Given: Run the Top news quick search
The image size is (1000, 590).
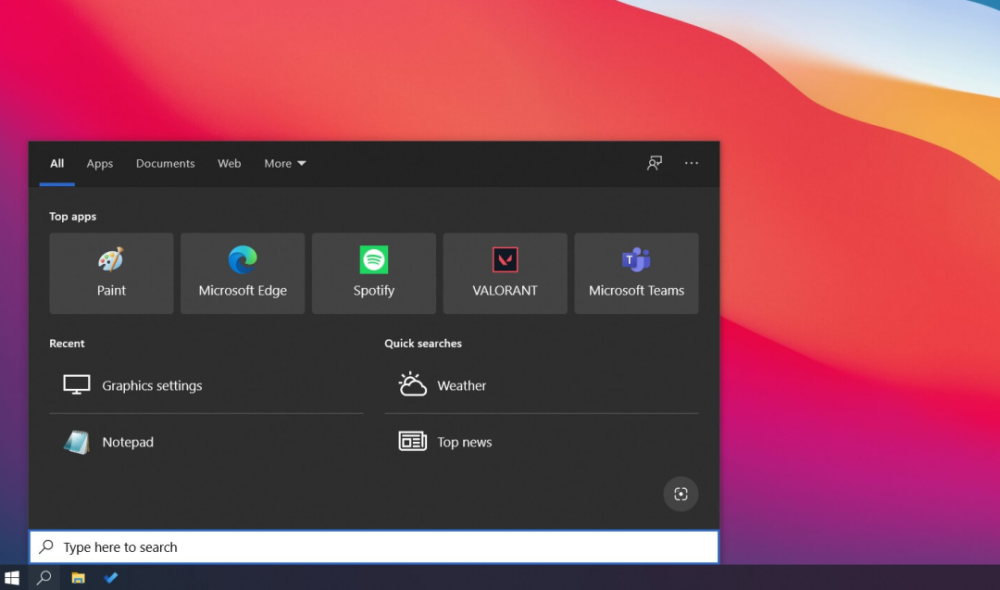Looking at the screenshot, I should click(541, 442).
